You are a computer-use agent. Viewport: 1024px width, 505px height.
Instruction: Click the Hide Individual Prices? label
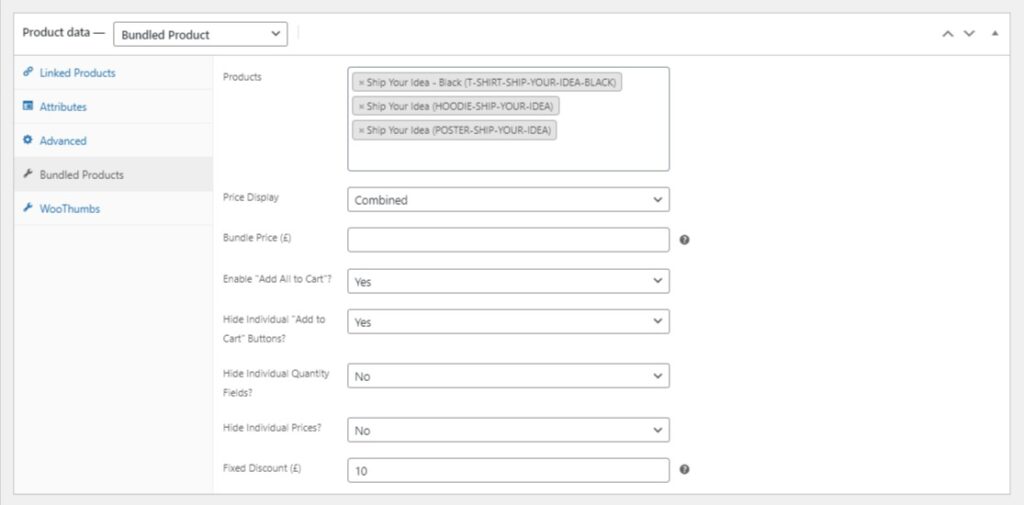(x=272, y=428)
